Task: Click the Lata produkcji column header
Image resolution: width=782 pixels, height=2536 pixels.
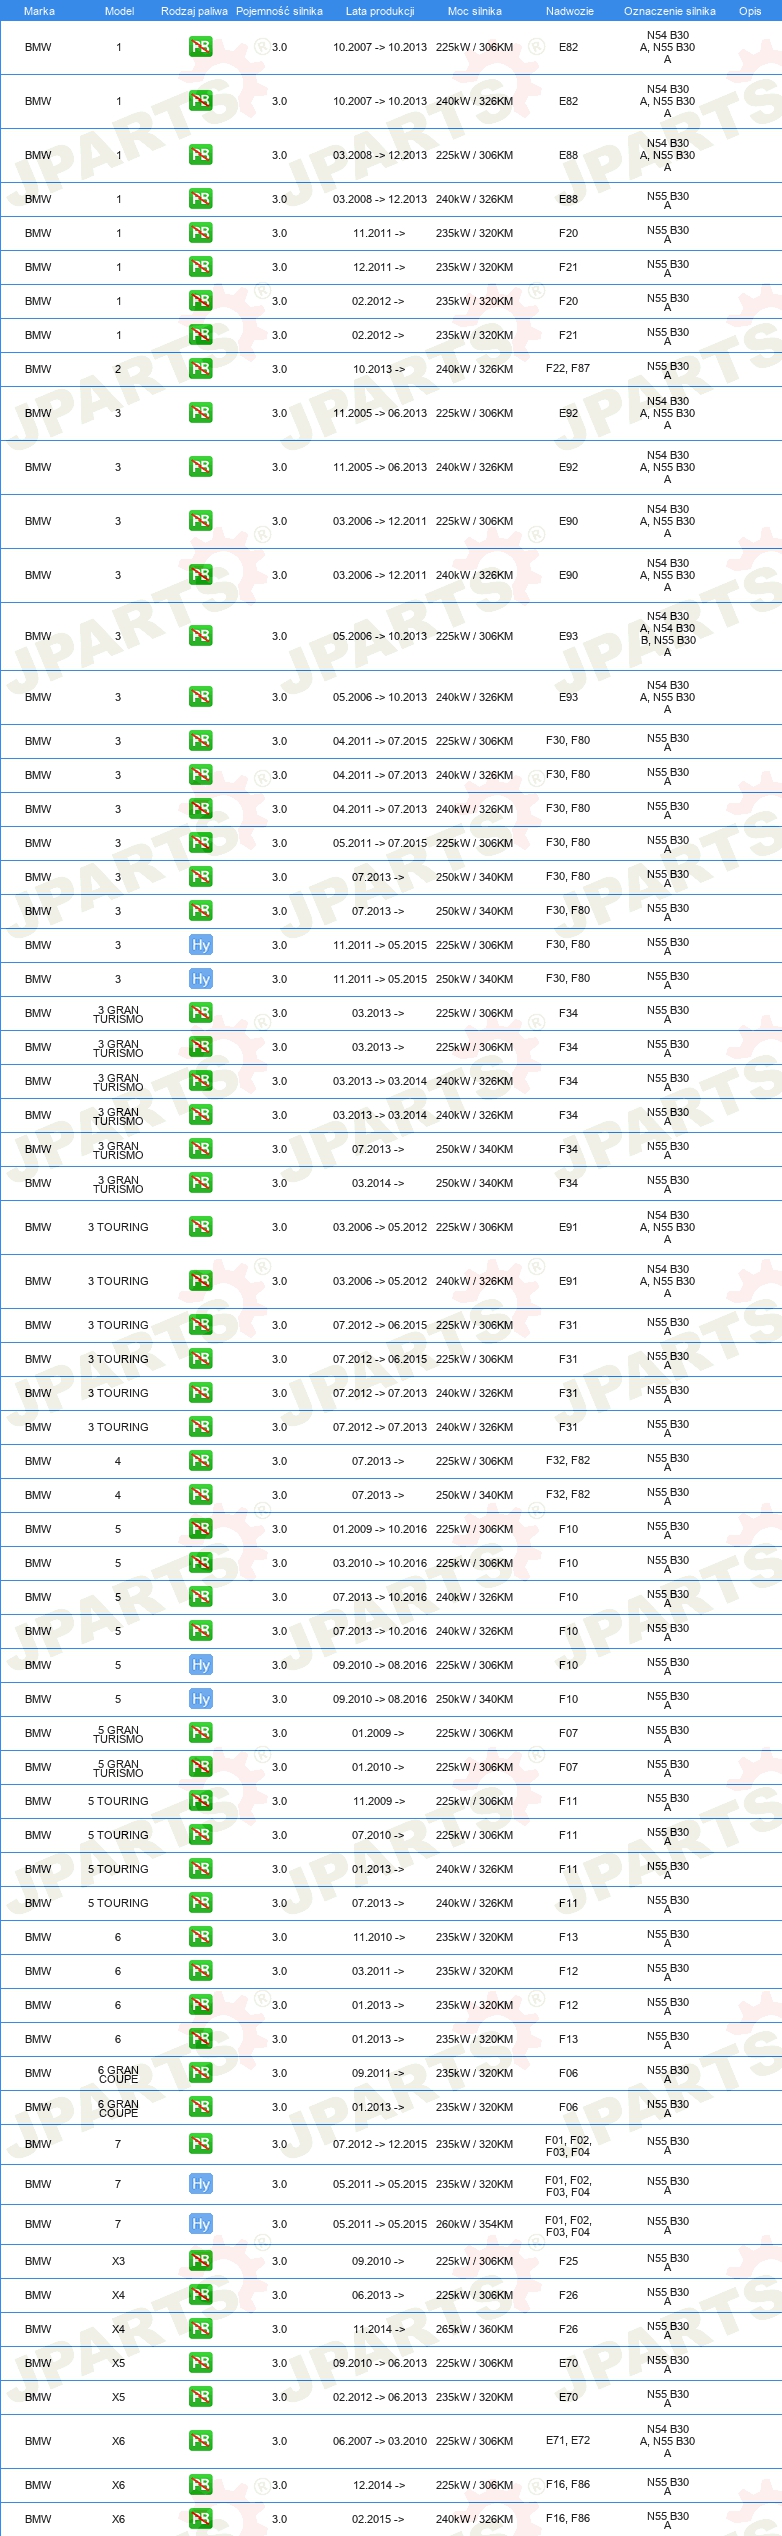Action: [x=380, y=11]
